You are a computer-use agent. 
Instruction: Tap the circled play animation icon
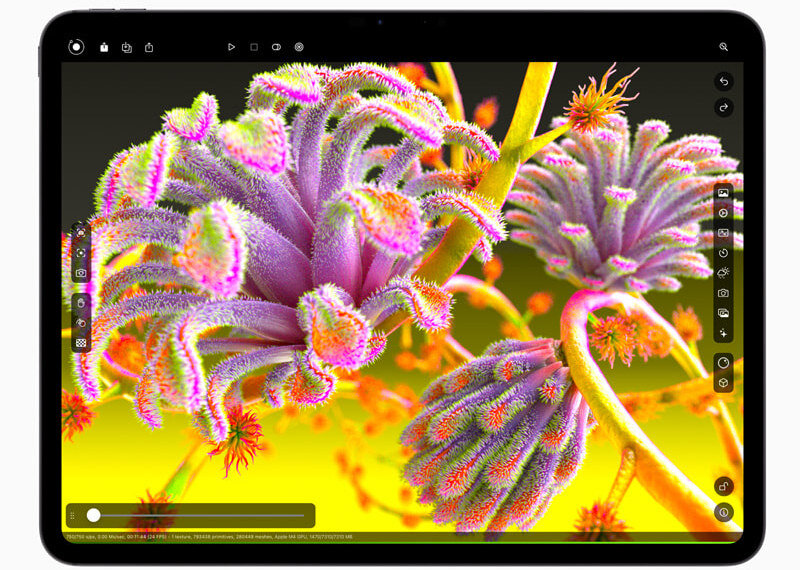tap(723, 213)
